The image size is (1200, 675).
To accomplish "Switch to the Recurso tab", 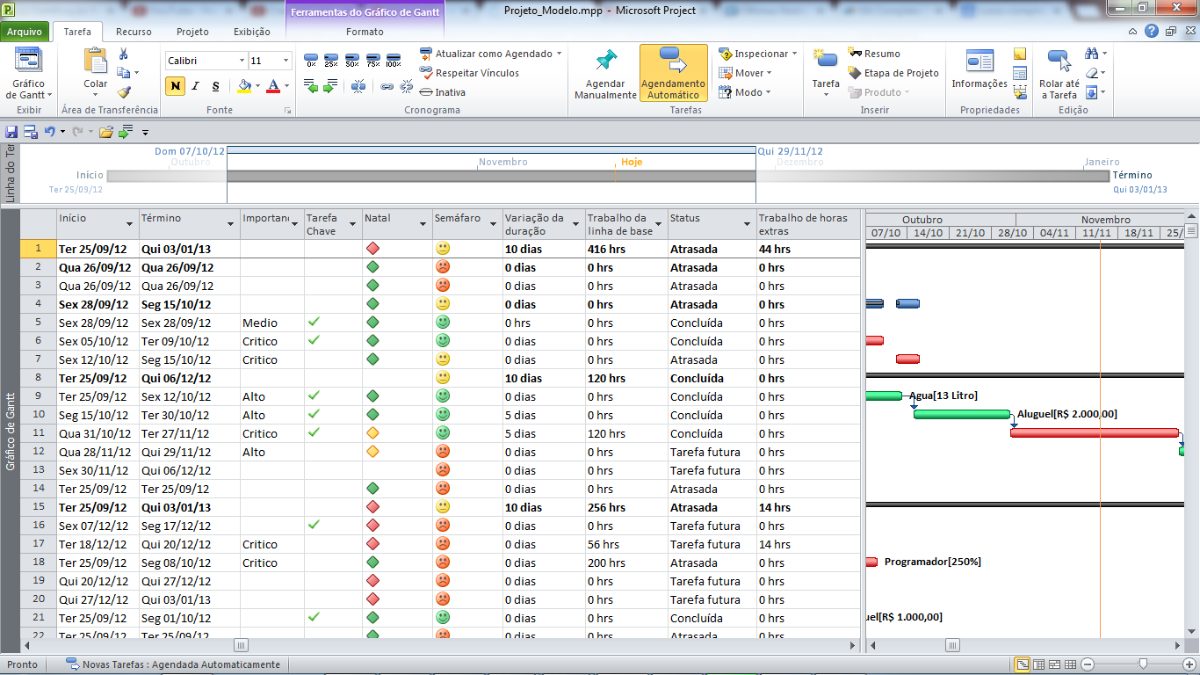I will (x=133, y=31).
